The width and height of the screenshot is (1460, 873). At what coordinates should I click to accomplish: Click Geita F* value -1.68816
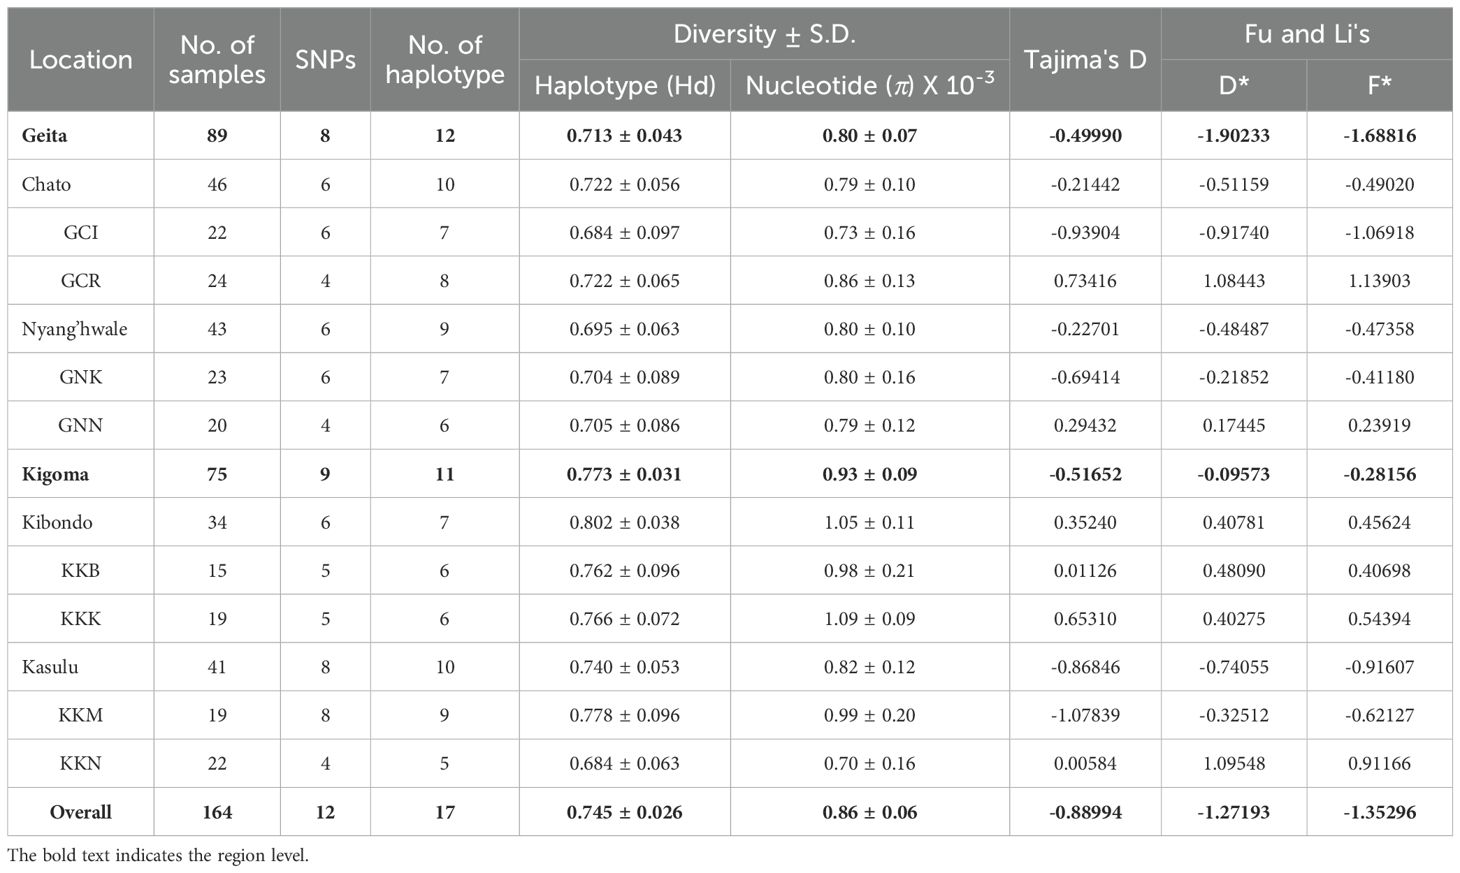(1380, 135)
